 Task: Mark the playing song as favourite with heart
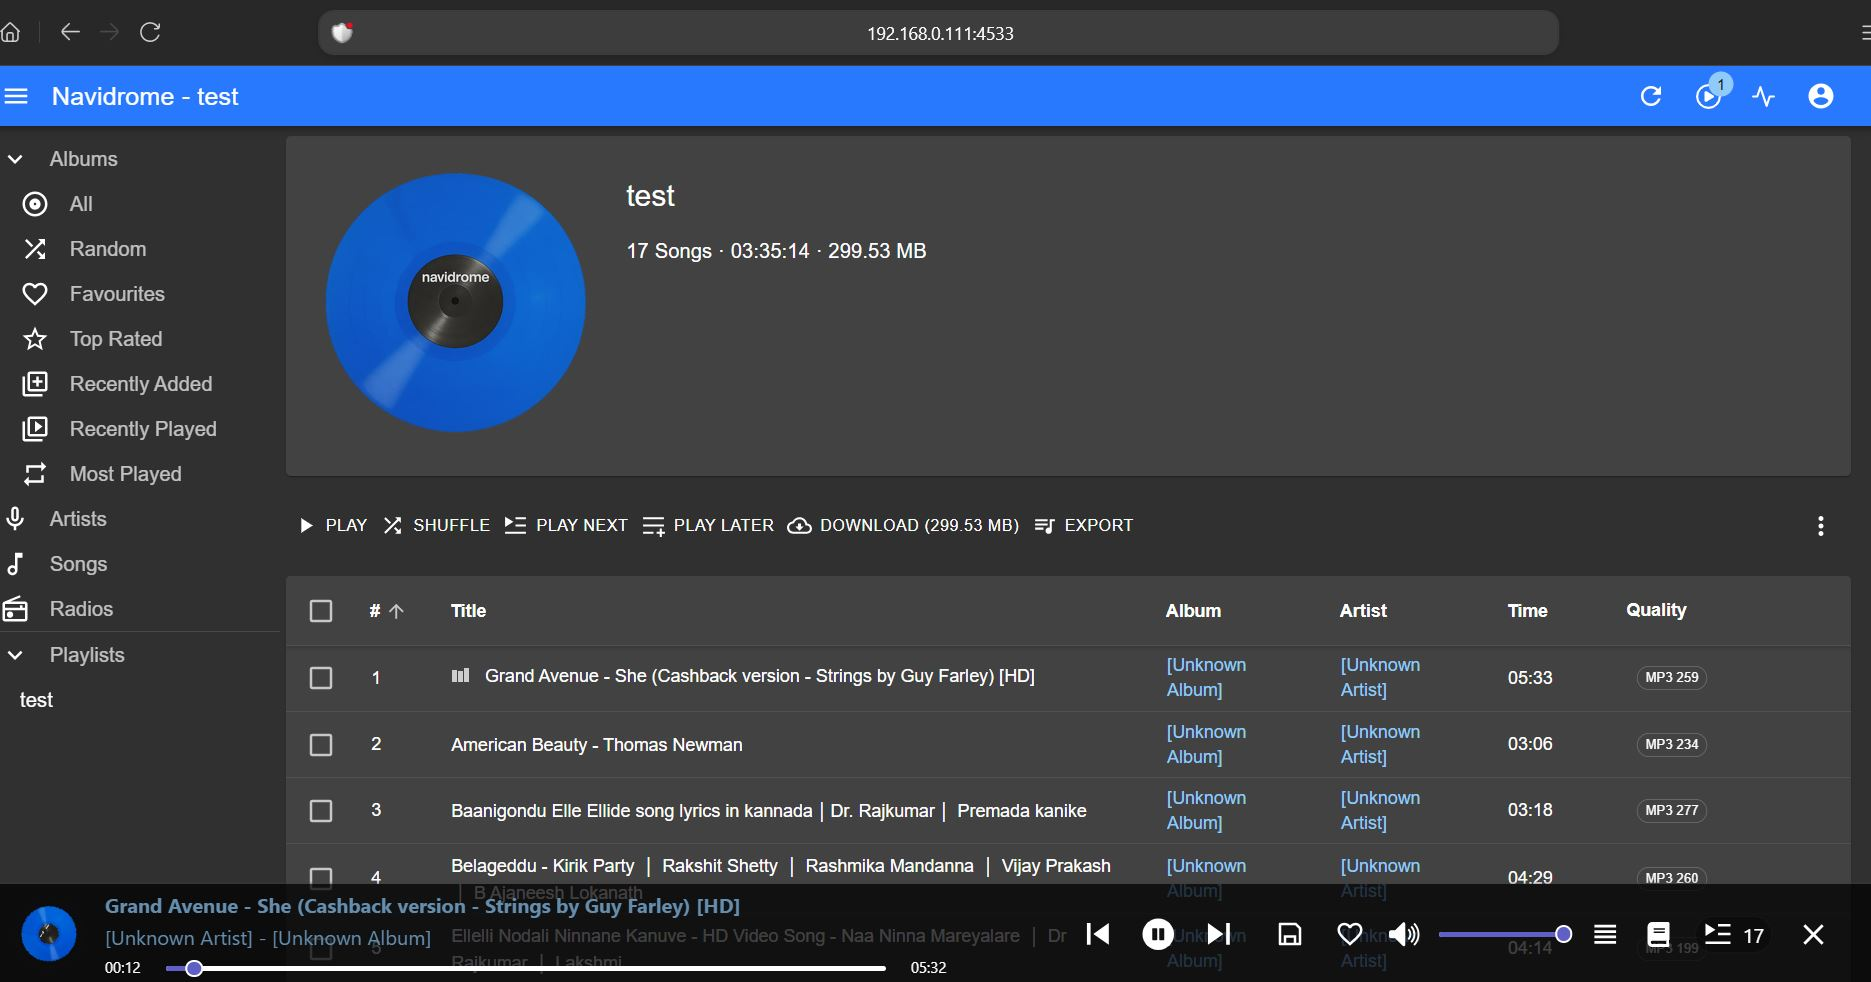[1349, 934]
